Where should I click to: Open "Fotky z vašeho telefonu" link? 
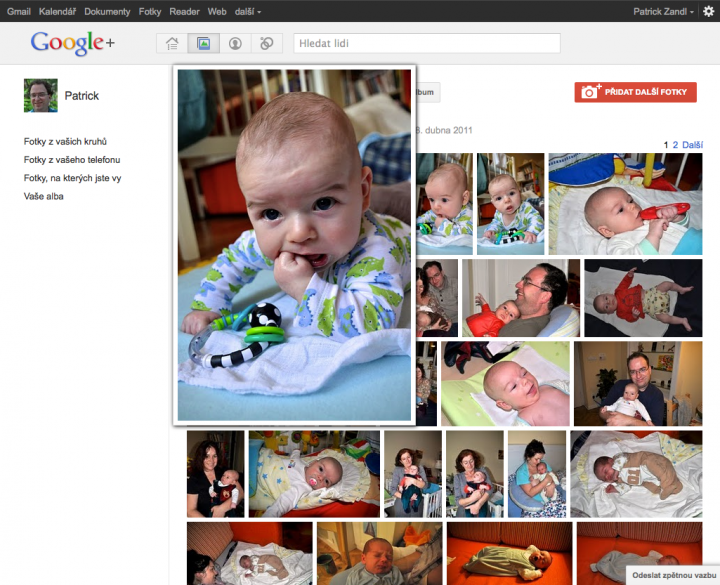(72, 160)
